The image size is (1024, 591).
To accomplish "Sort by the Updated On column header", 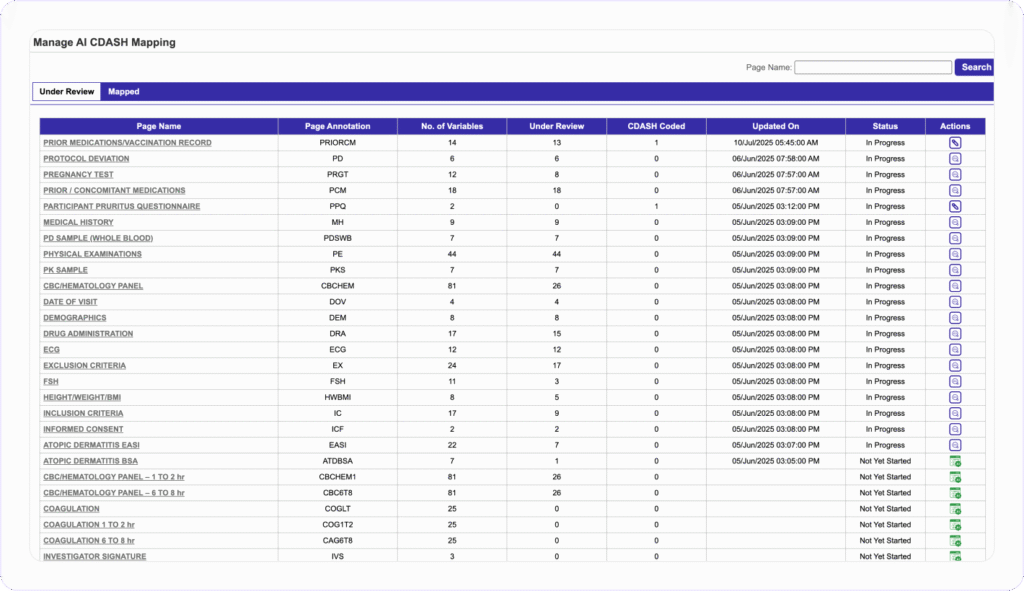I will 775,126.
